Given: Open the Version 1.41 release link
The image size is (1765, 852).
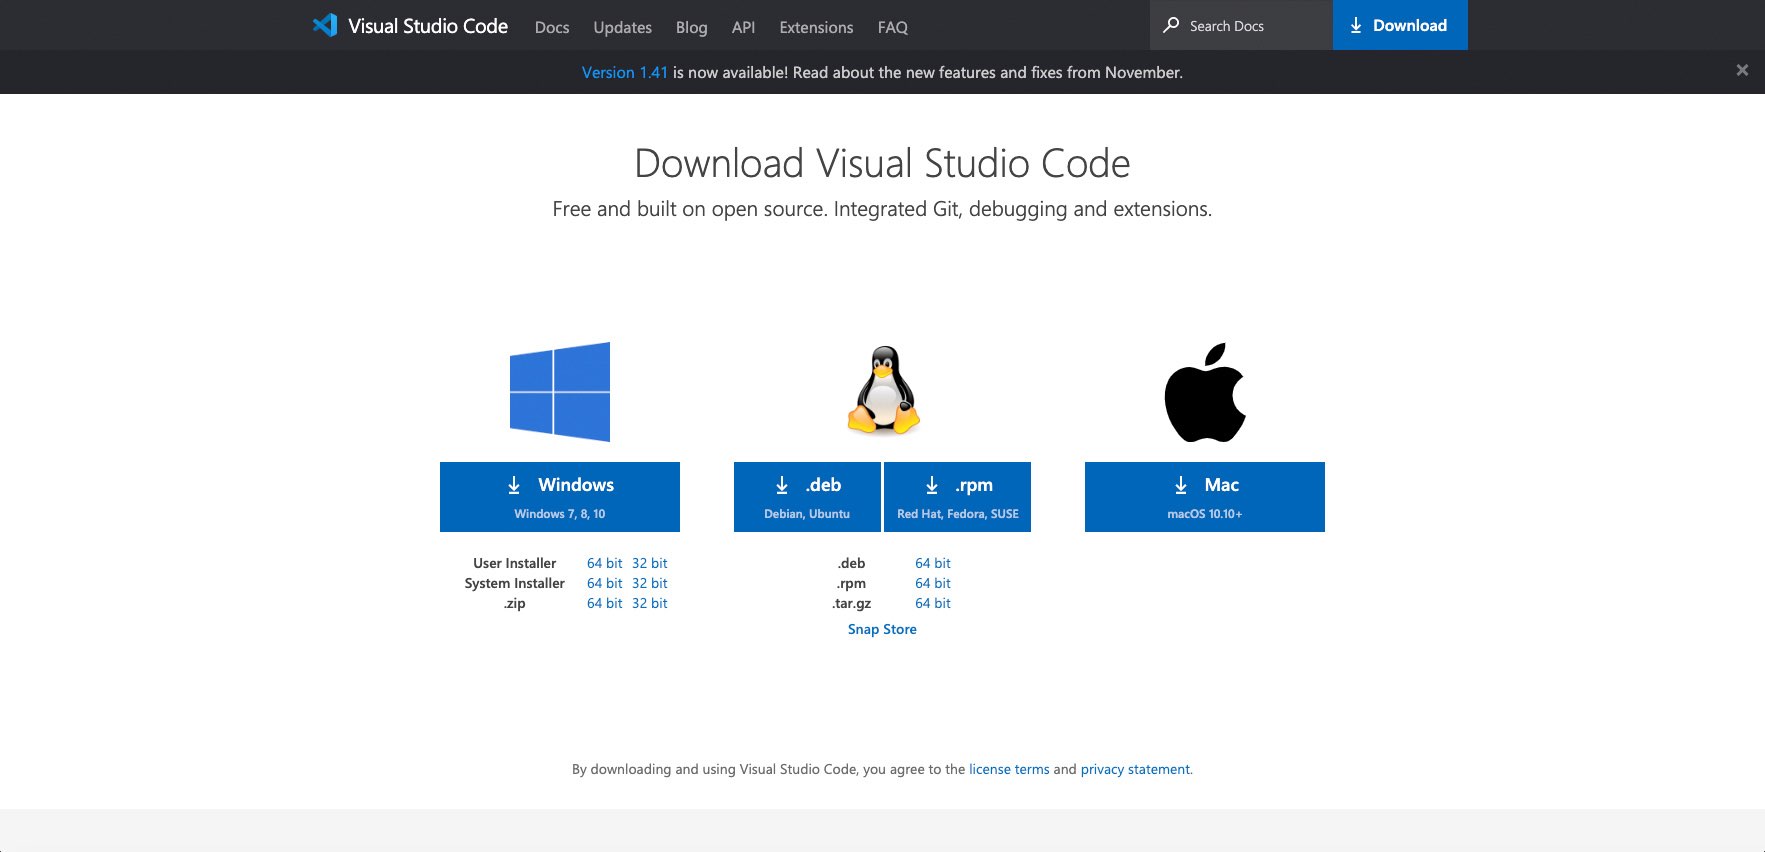Looking at the screenshot, I should [624, 73].
